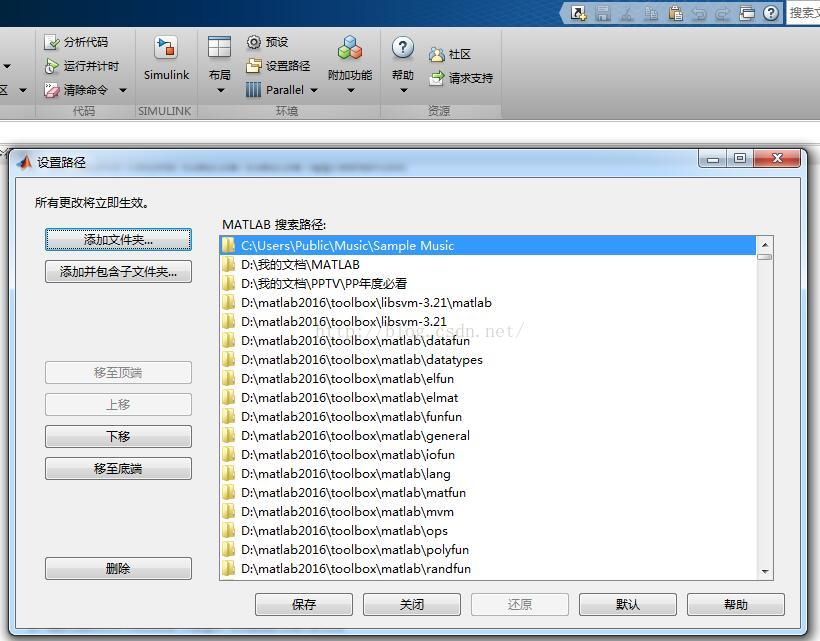Click the Add Folder (添加文件夹...) button
The width and height of the screenshot is (820, 641).
click(x=118, y=239)
